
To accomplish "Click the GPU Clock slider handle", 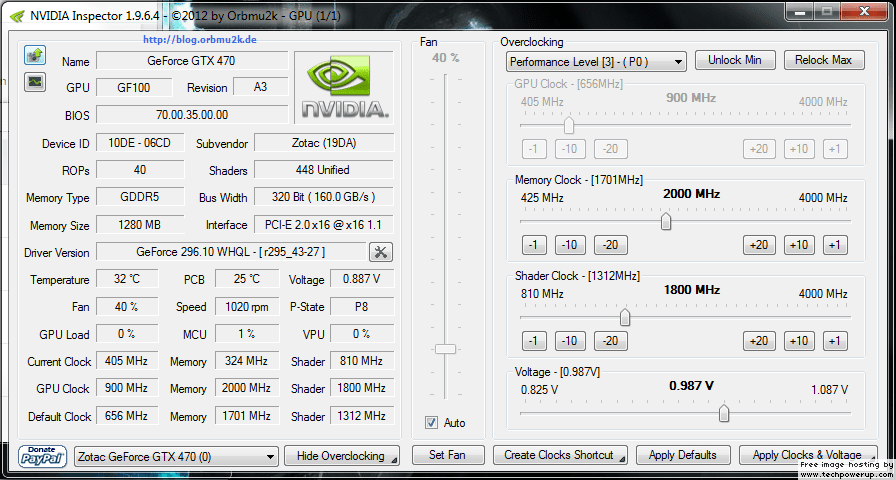I will 569,125.
